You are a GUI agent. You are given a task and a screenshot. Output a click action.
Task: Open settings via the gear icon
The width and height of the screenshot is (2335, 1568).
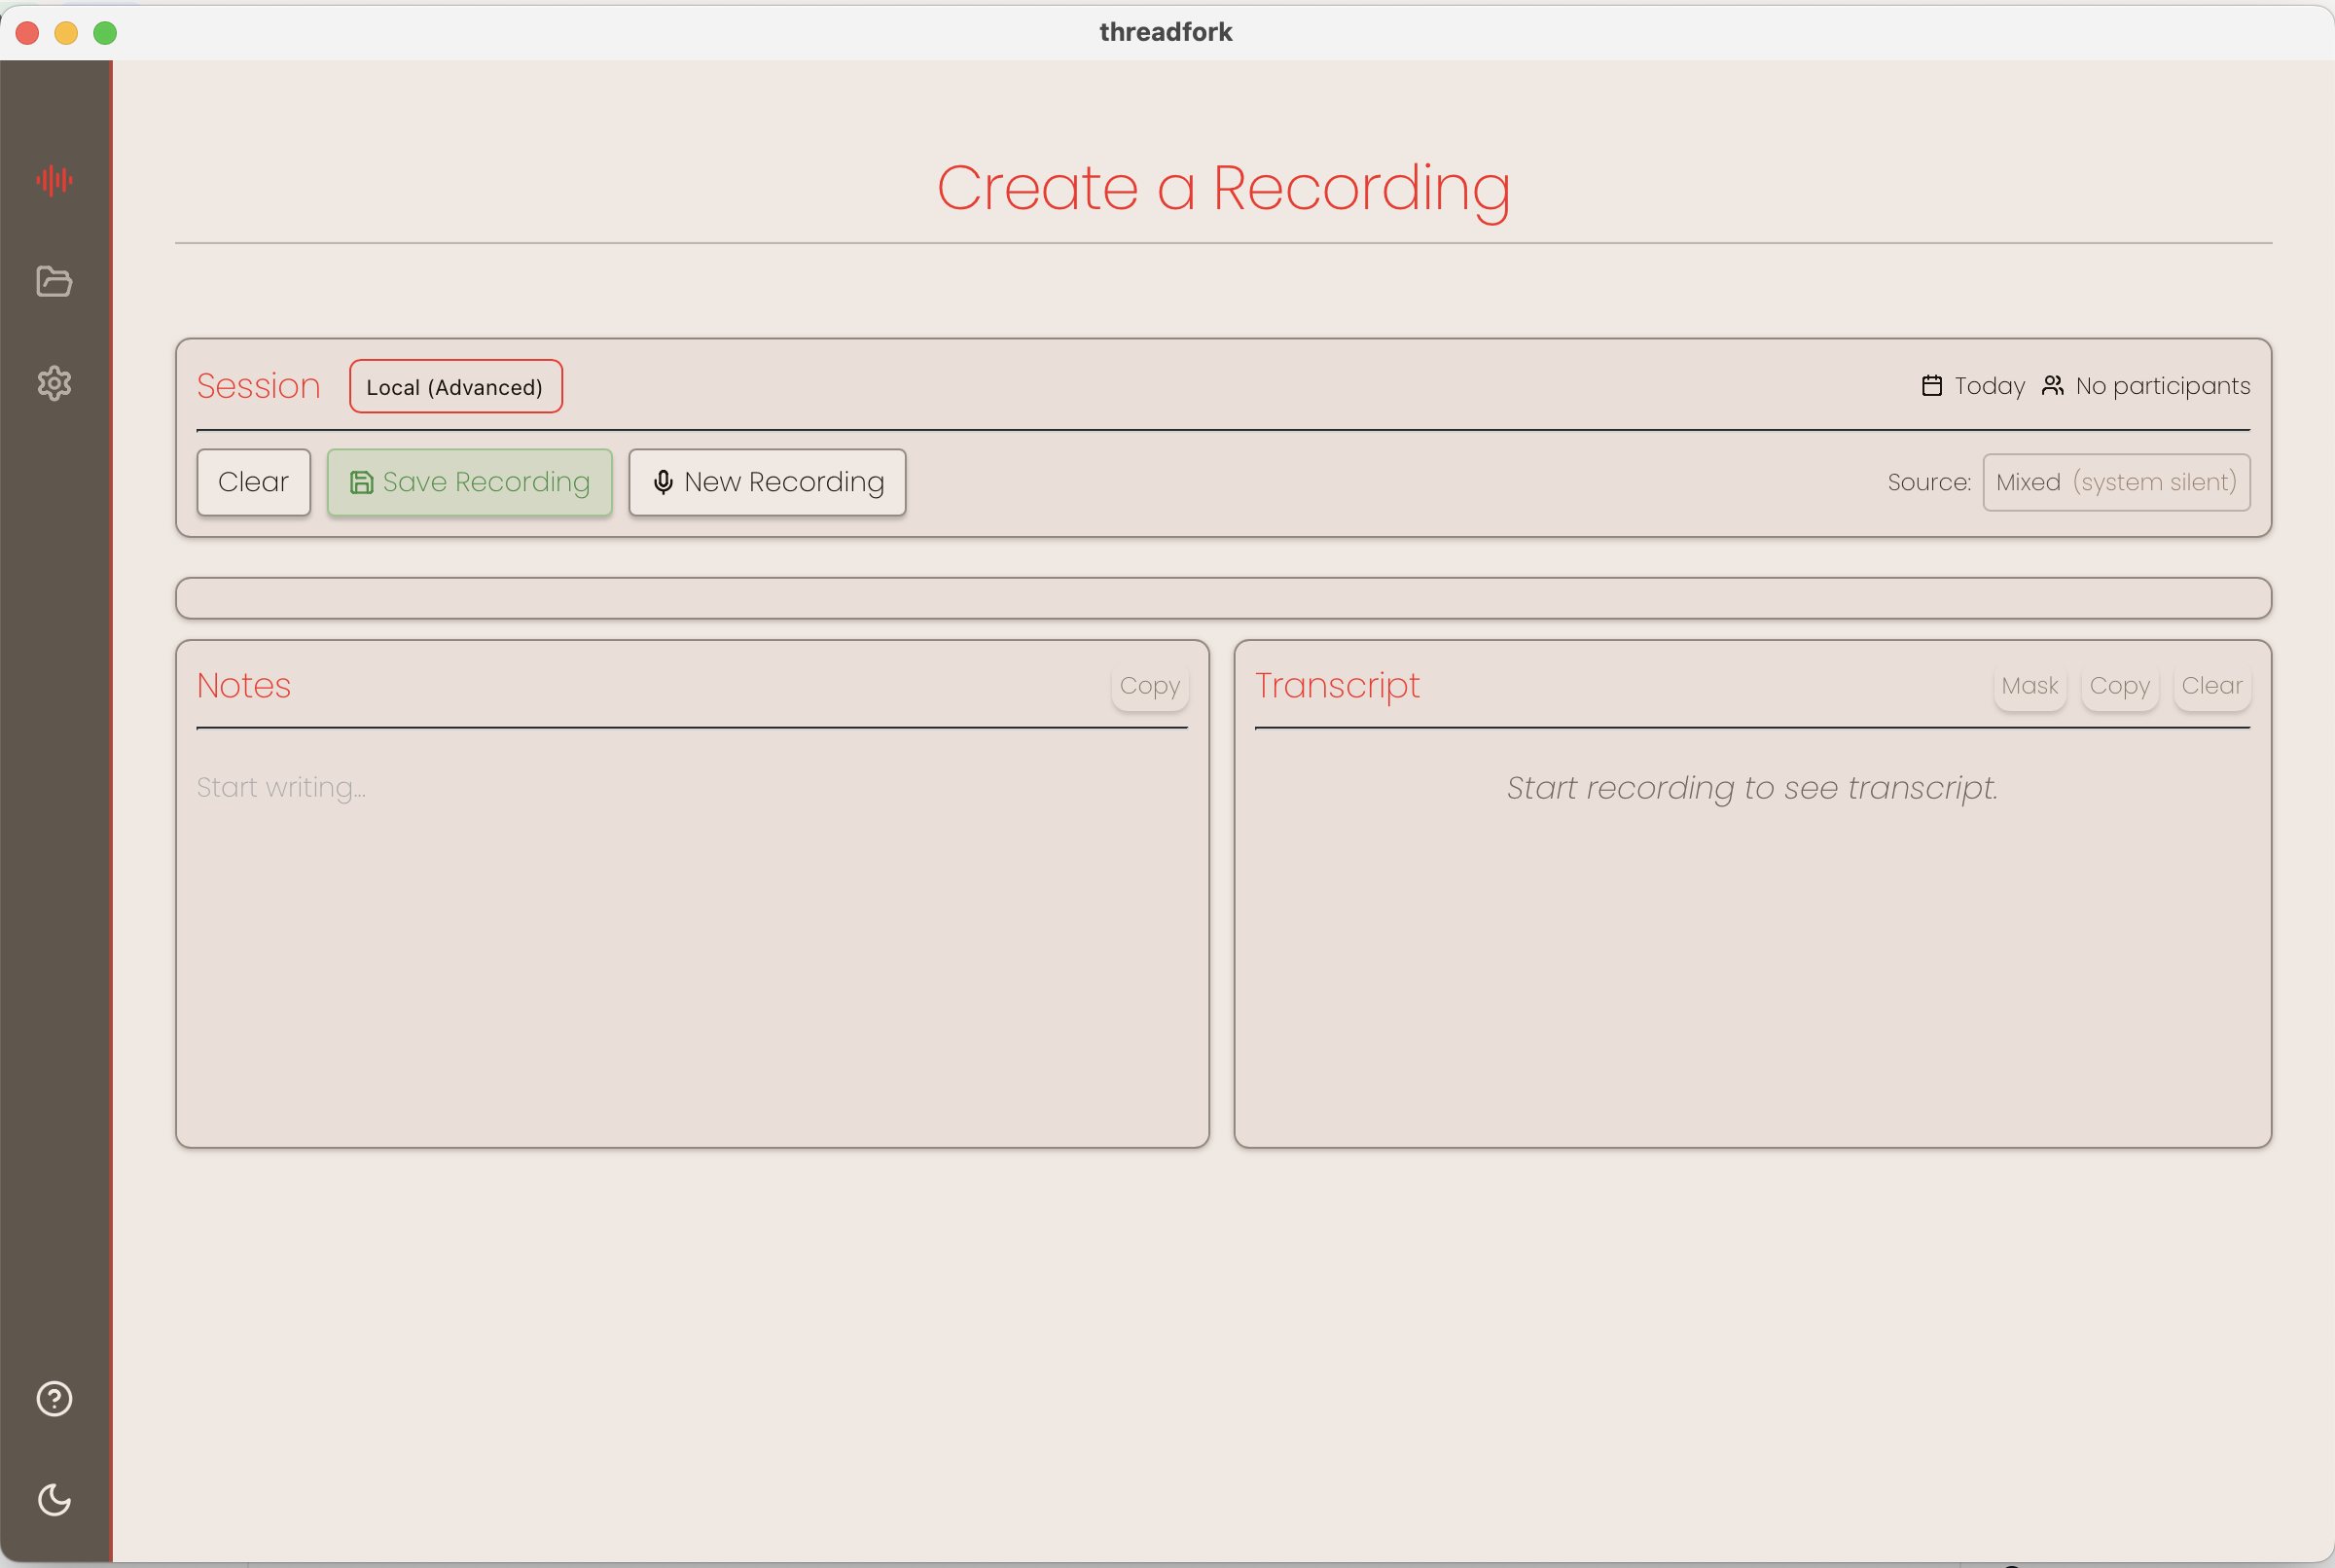[54, 383]
